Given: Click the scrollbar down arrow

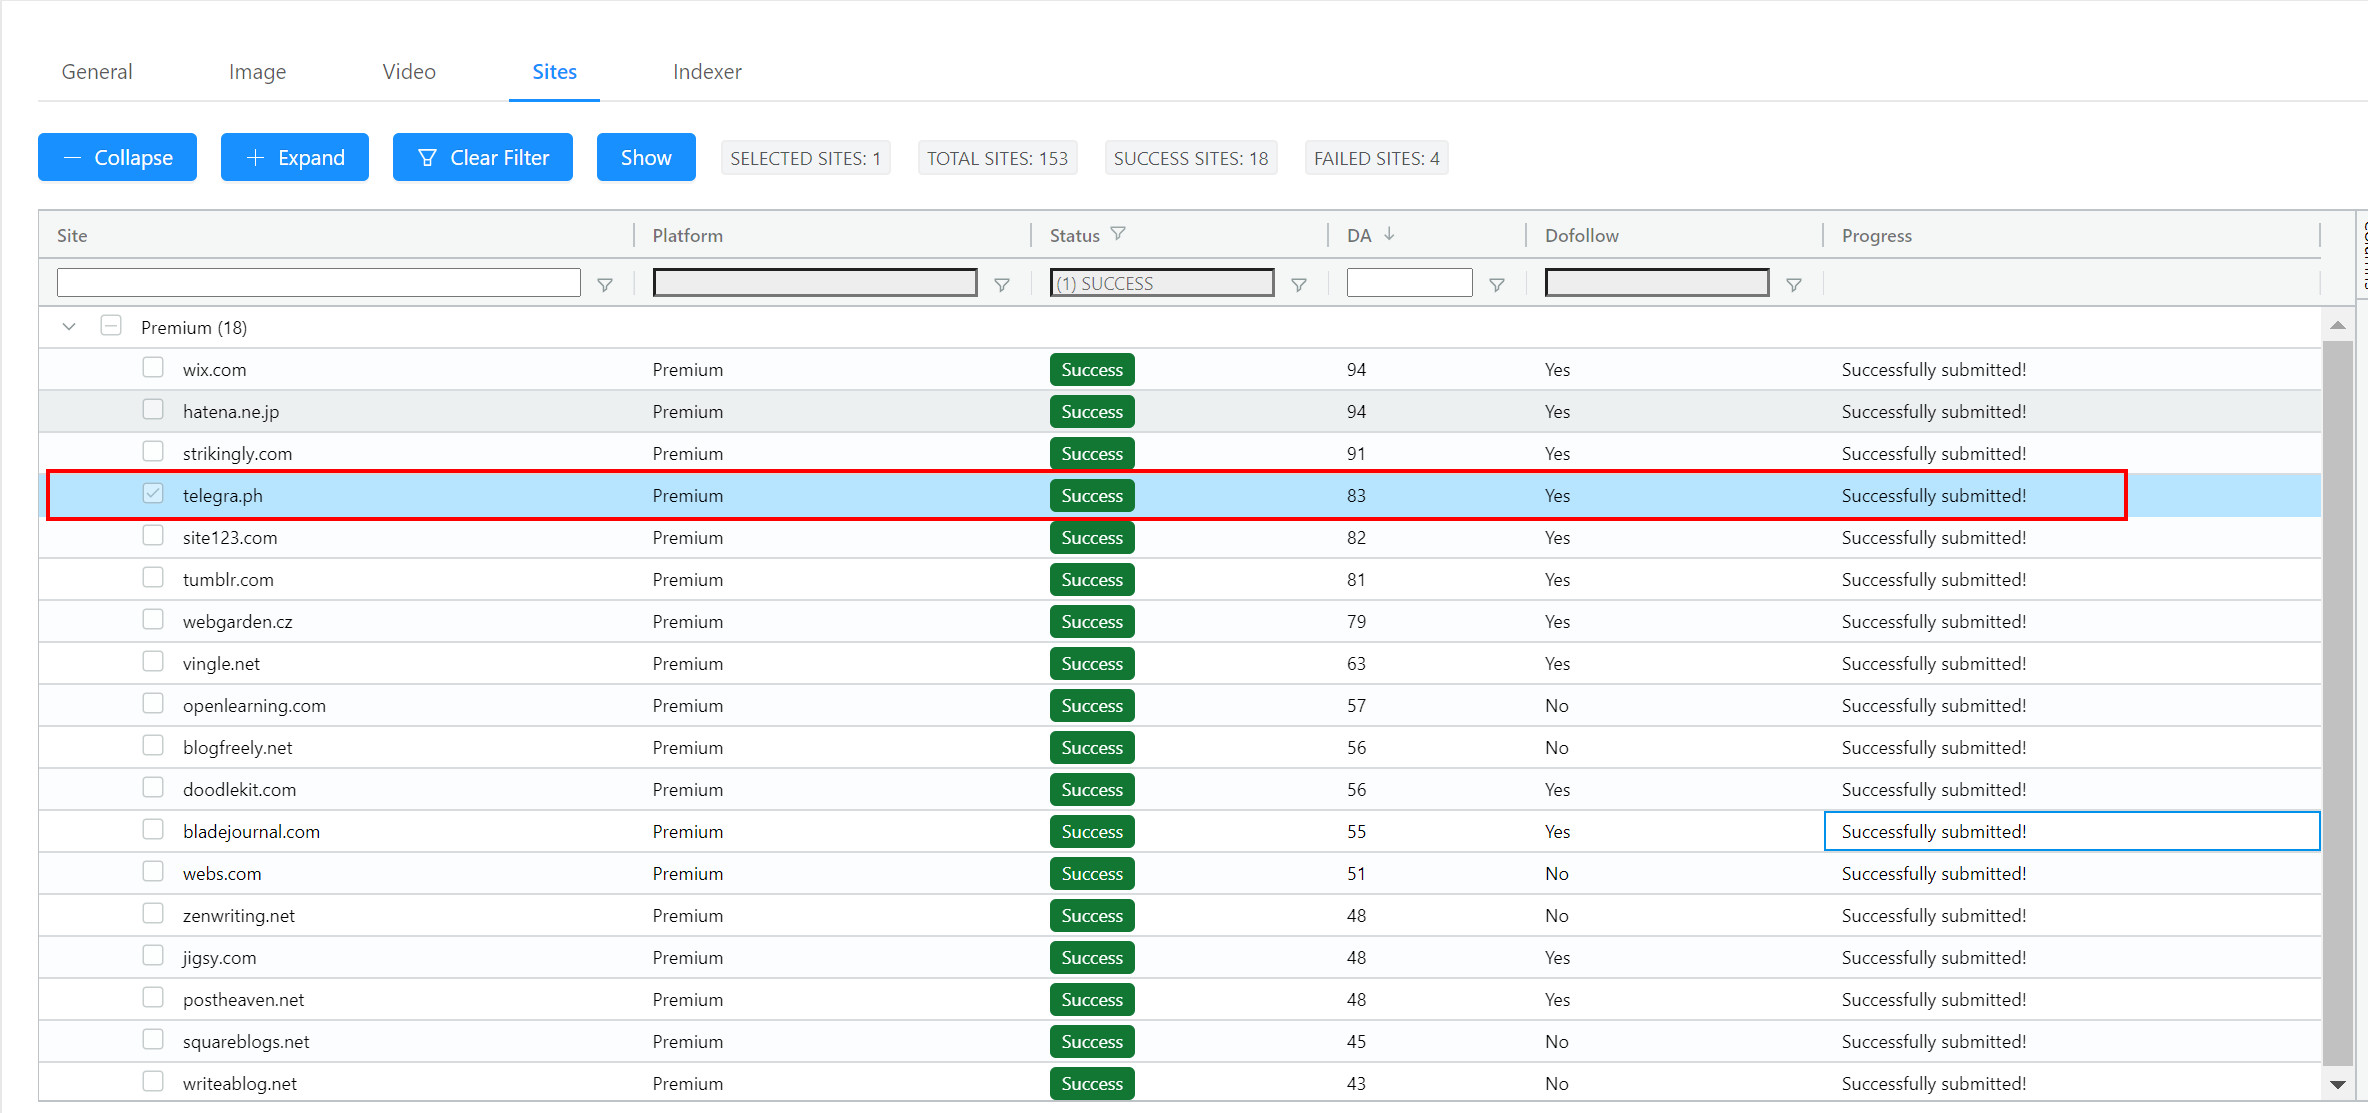Looking at the screenshot, I should (x=2338, y=1085).
